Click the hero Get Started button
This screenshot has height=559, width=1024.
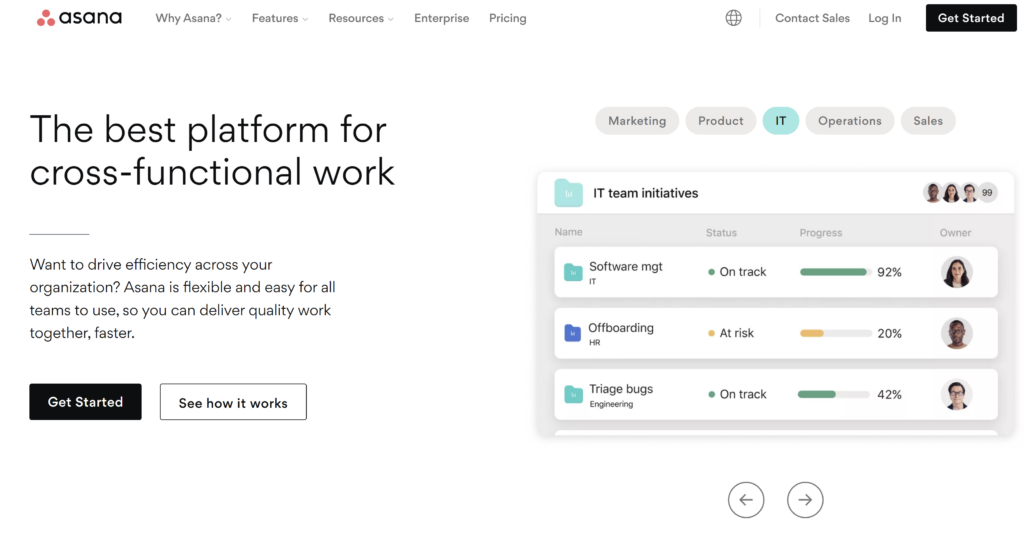pyautogui.click(x=86, y=402)
